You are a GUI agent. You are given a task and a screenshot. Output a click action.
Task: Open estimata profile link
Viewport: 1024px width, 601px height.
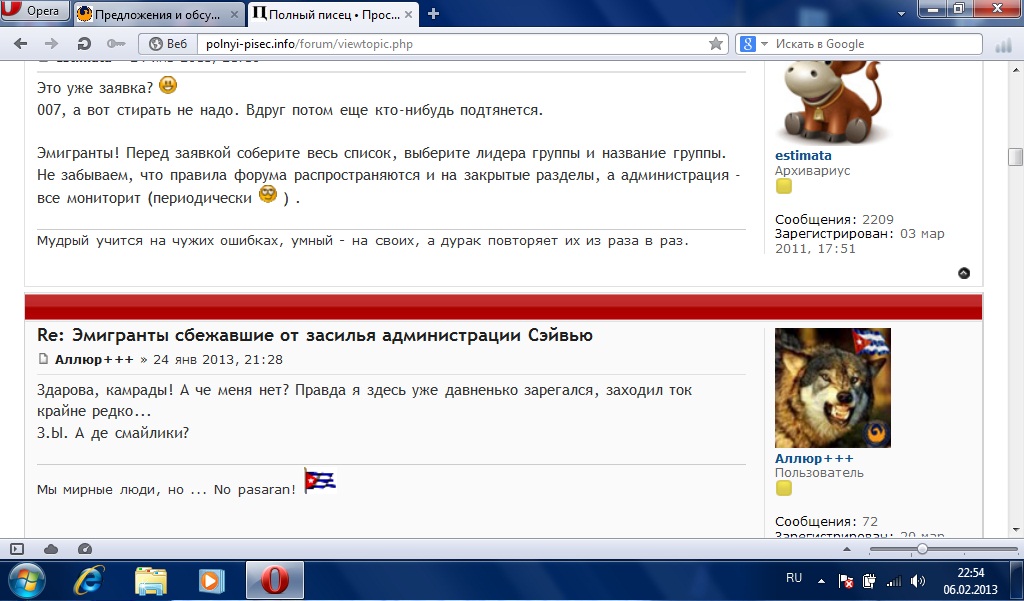[803, 155]
